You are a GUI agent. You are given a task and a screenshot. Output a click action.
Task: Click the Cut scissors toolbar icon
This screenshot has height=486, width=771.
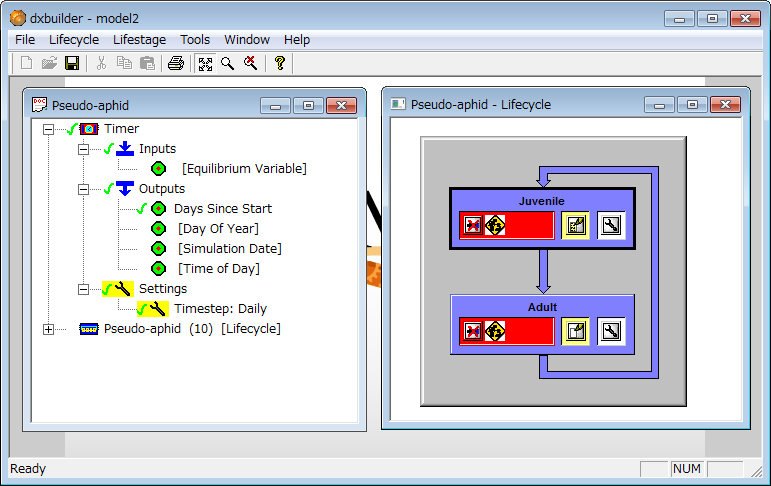tap(101, 63)
